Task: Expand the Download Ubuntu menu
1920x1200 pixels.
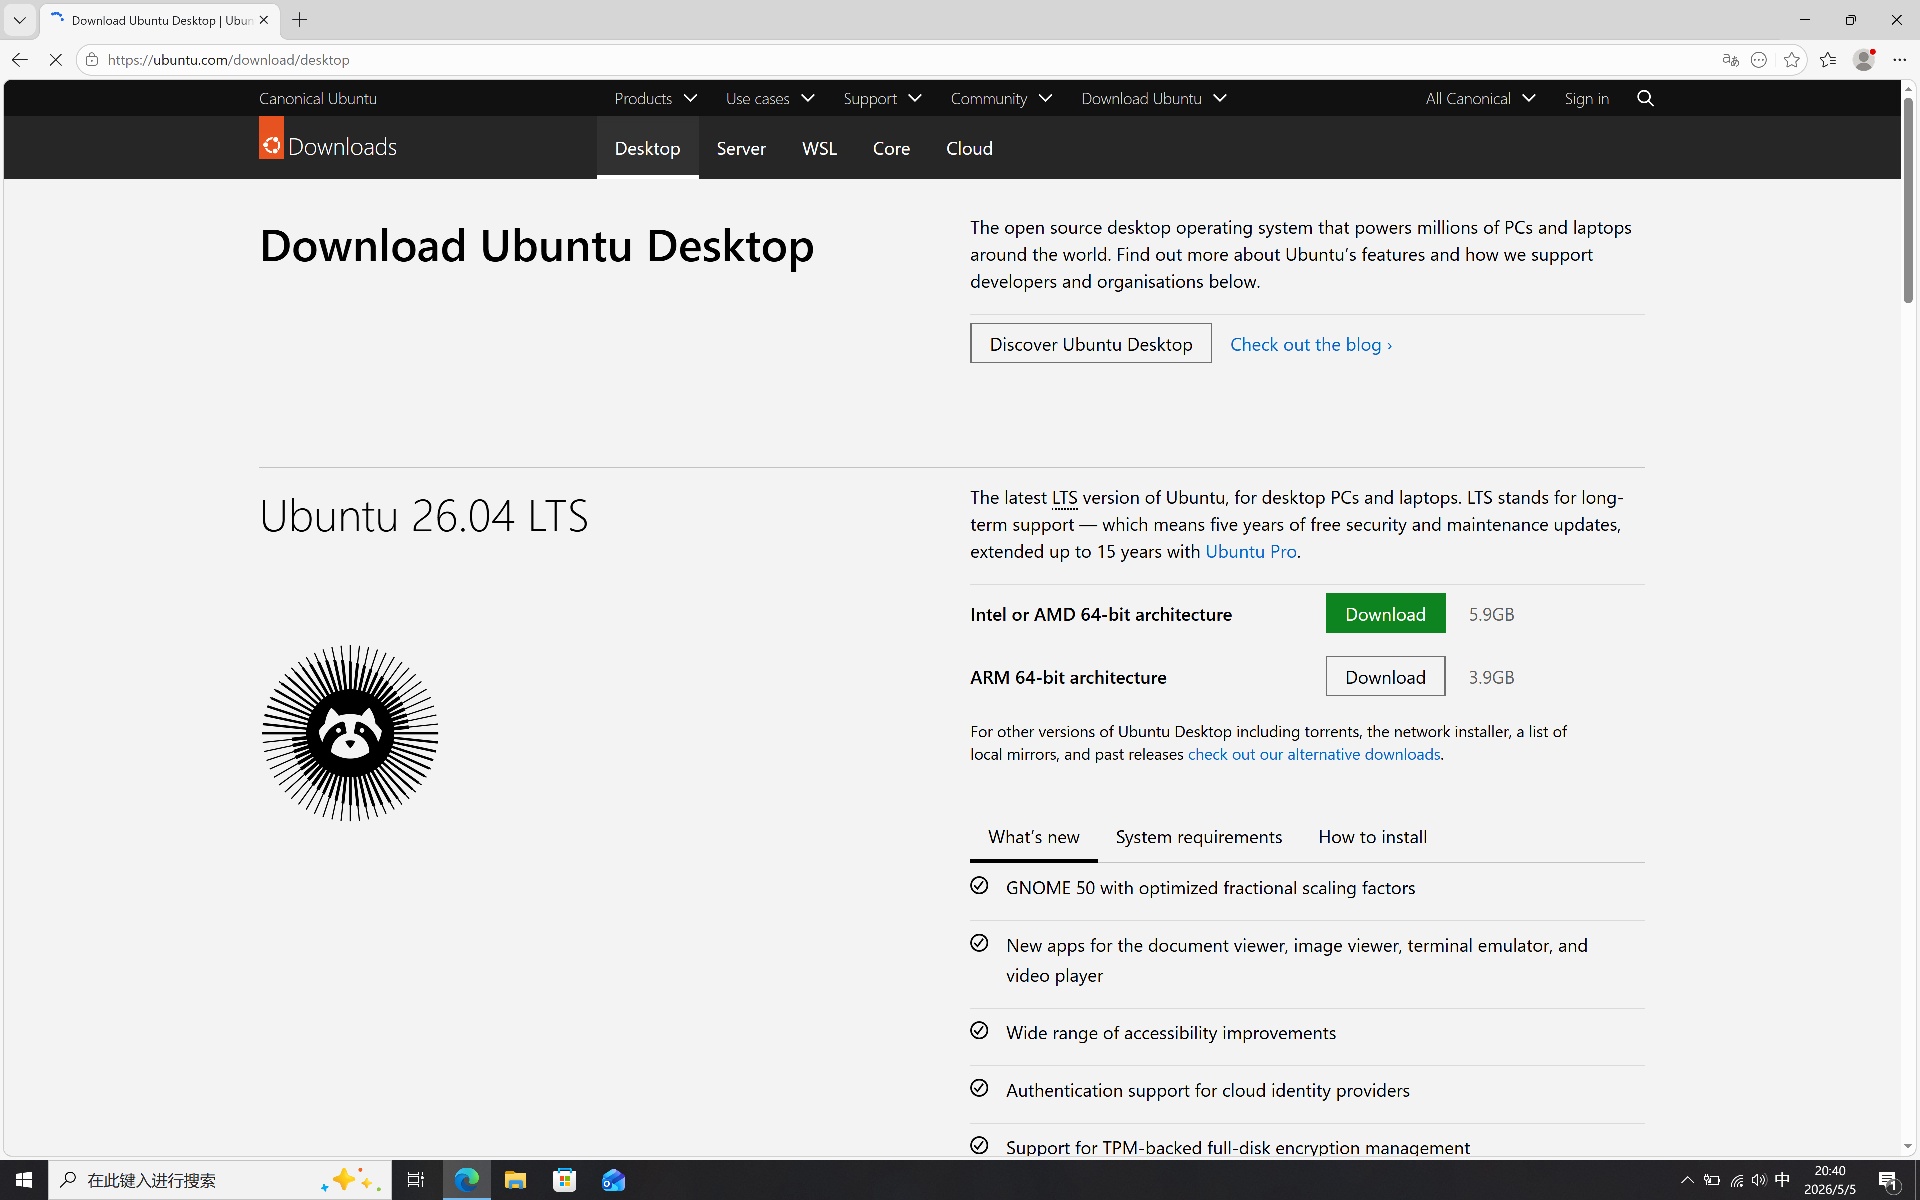Action: point(1153,98)
